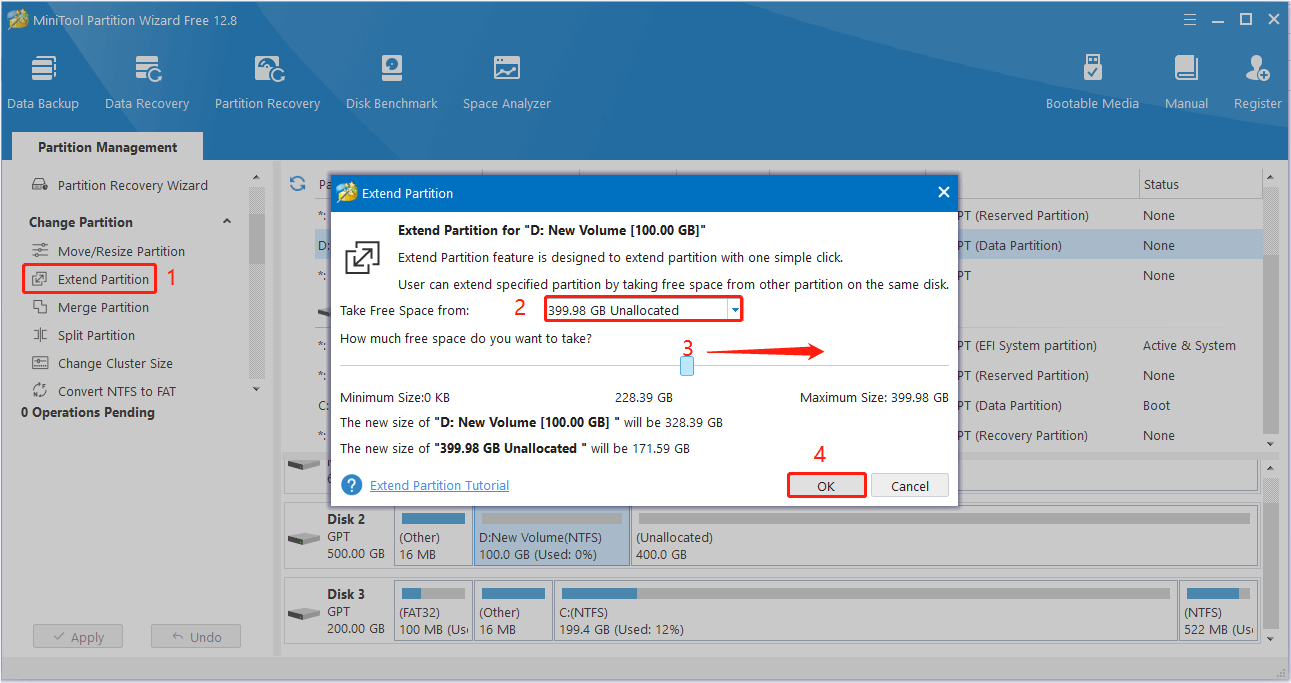Select Convert NTFS to FAT option
Screen dimensions: 1291x683
click(x=117, y=391)
